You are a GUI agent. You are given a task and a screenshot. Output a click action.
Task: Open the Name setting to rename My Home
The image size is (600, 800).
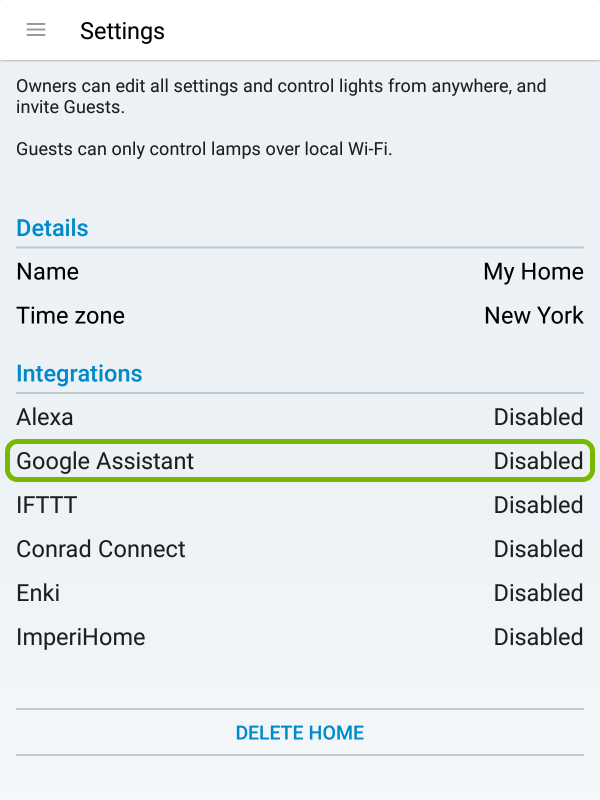(300, 271)
